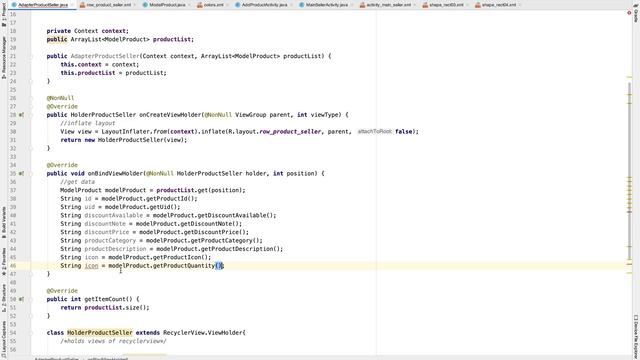Image resolution: width=640 pixels, height=360 pixels.
Task: Click the HolderProductSeller class name on line 54
Action: click(100, 333)
